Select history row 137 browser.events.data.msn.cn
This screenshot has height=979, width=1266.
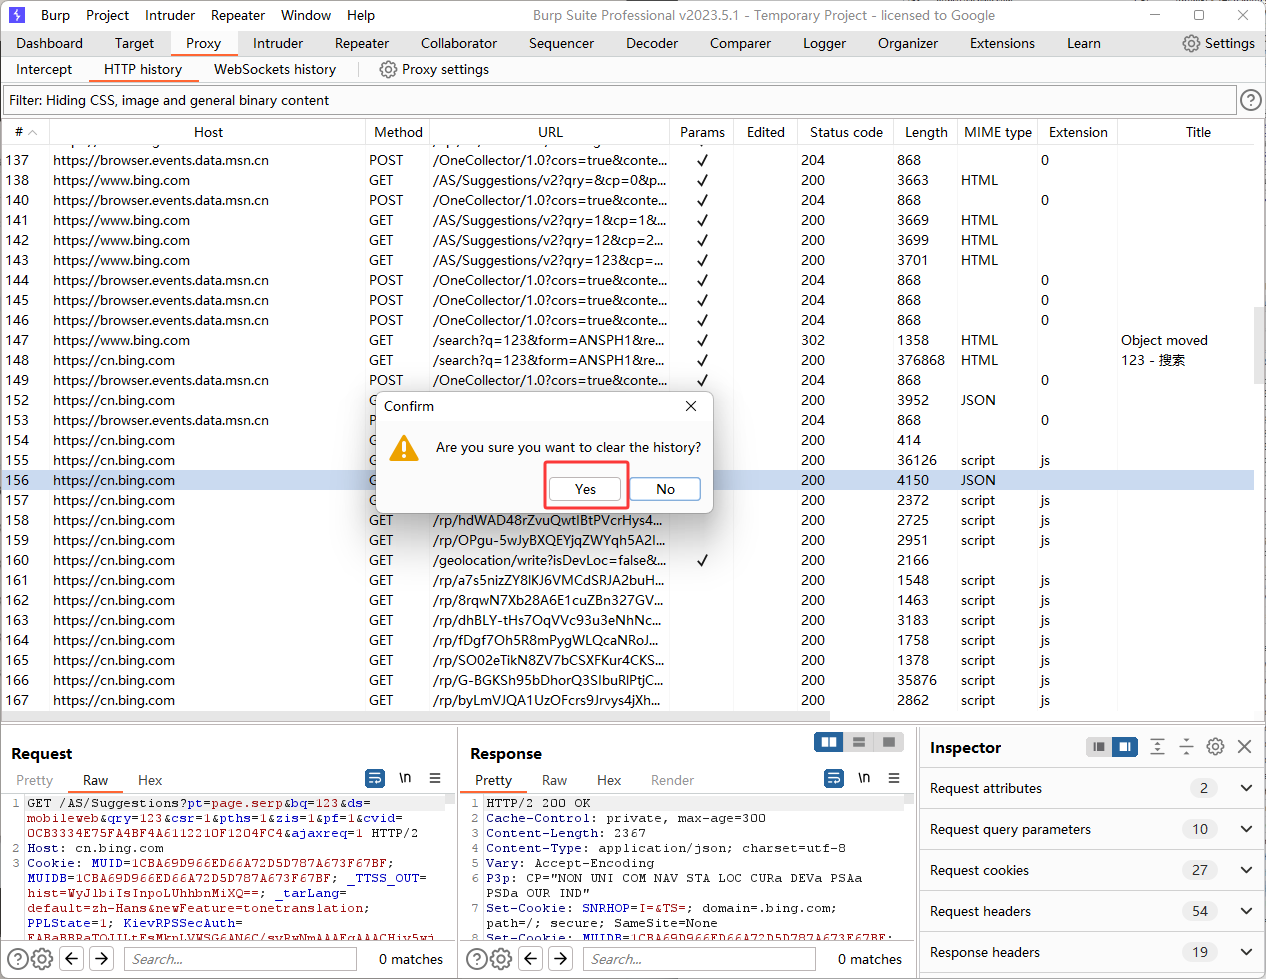[628, 160]
